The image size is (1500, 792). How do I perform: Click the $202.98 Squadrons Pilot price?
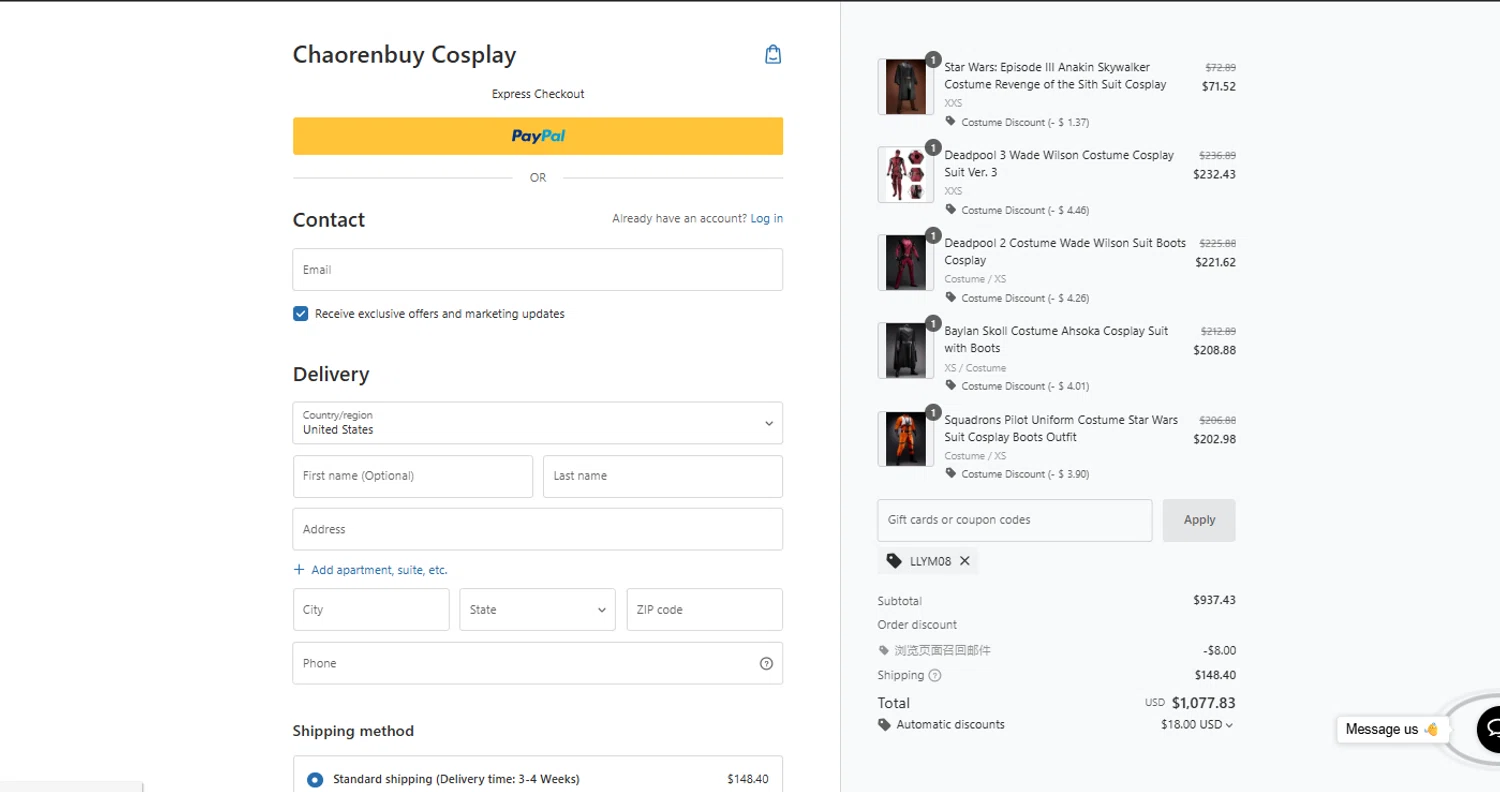click(x=1214, y=439)
